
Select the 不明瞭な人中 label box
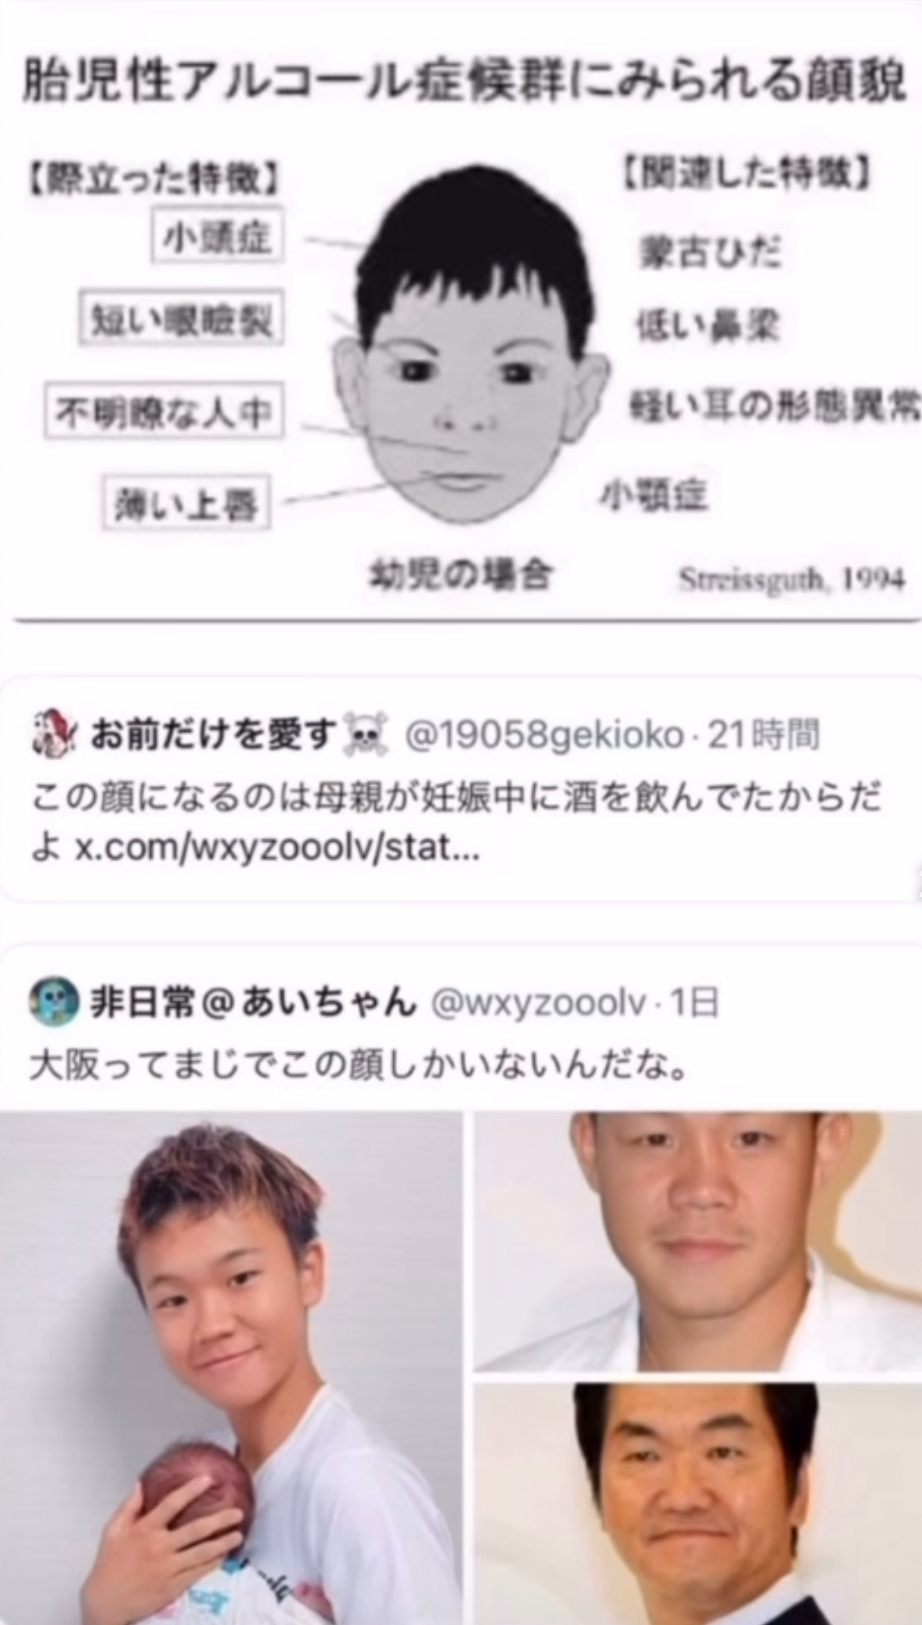164,411
